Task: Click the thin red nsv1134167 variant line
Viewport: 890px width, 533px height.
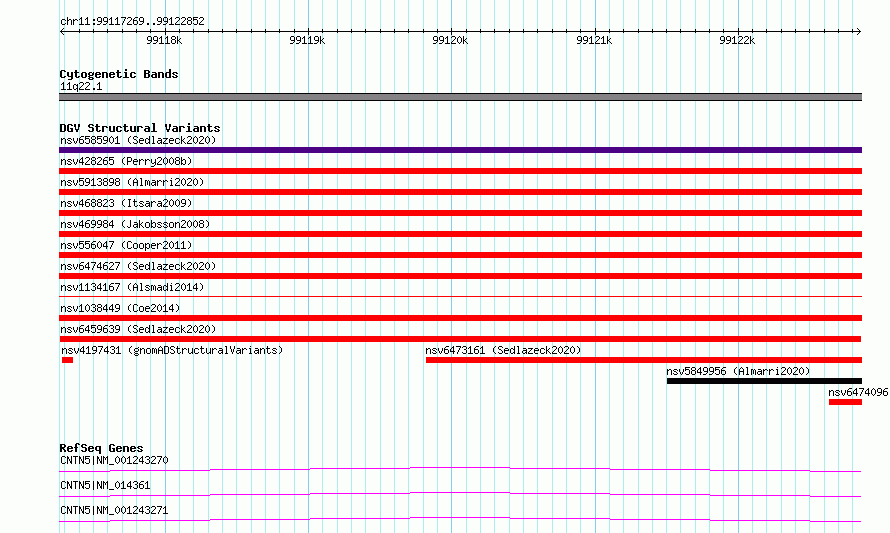Action: pos(460,296)
